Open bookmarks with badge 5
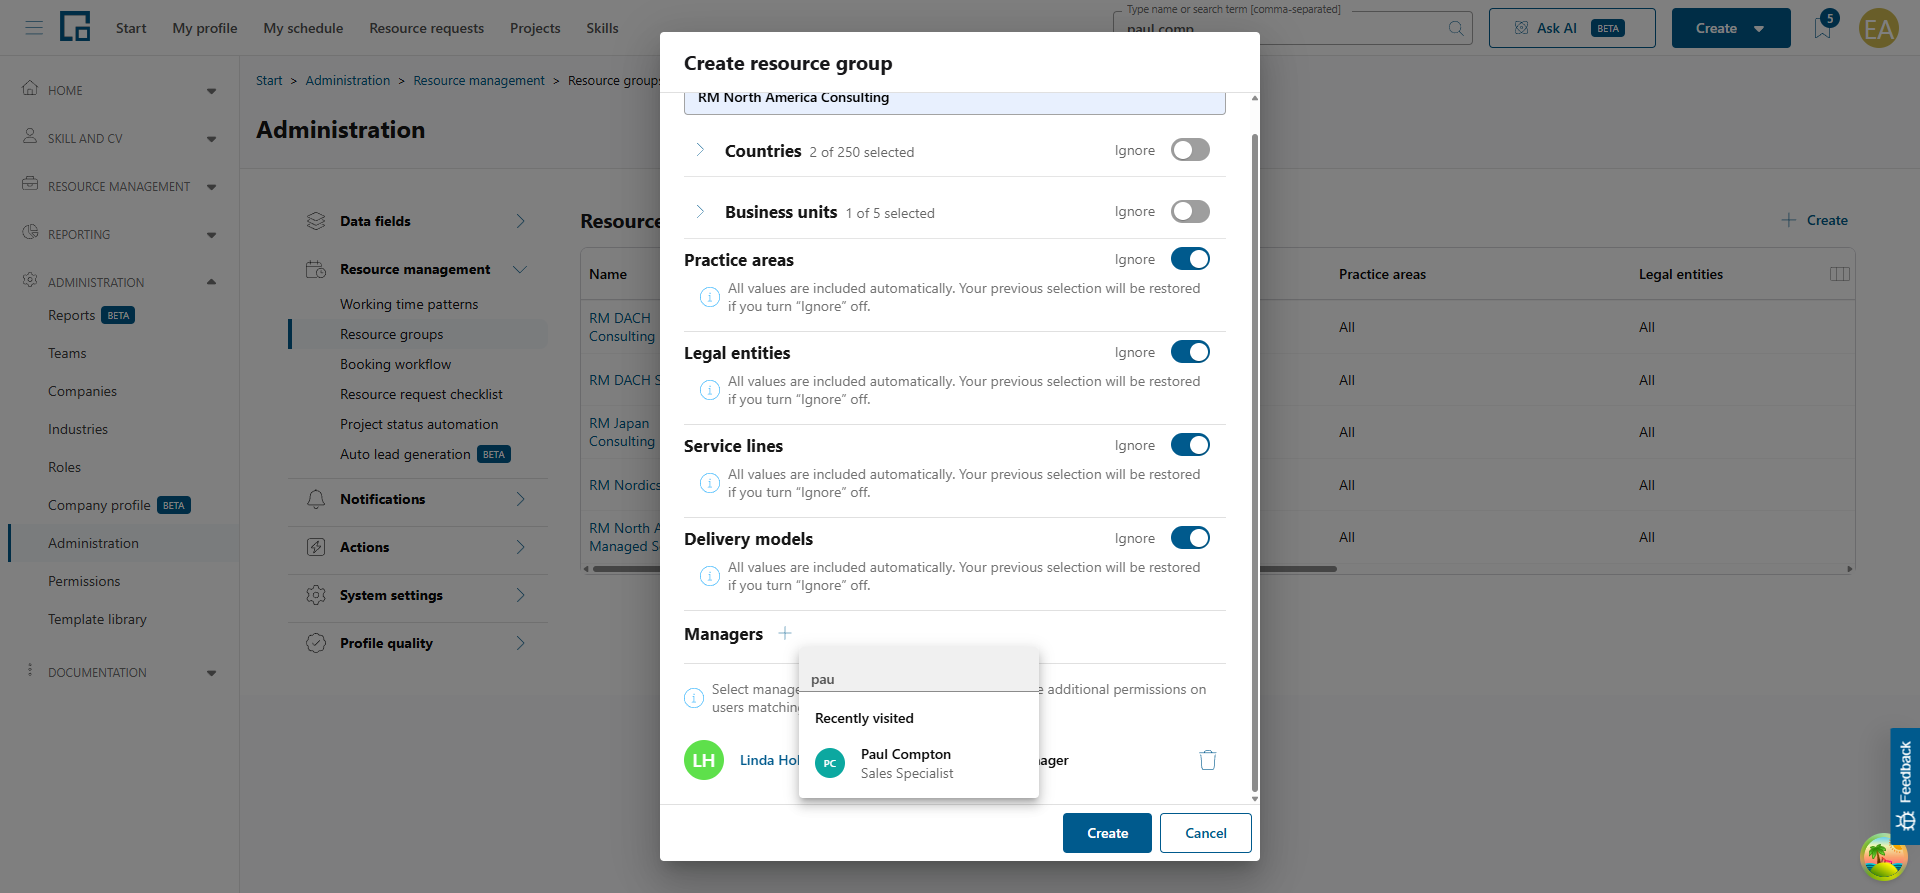 pyautogui.click(x=1823, y=27)
